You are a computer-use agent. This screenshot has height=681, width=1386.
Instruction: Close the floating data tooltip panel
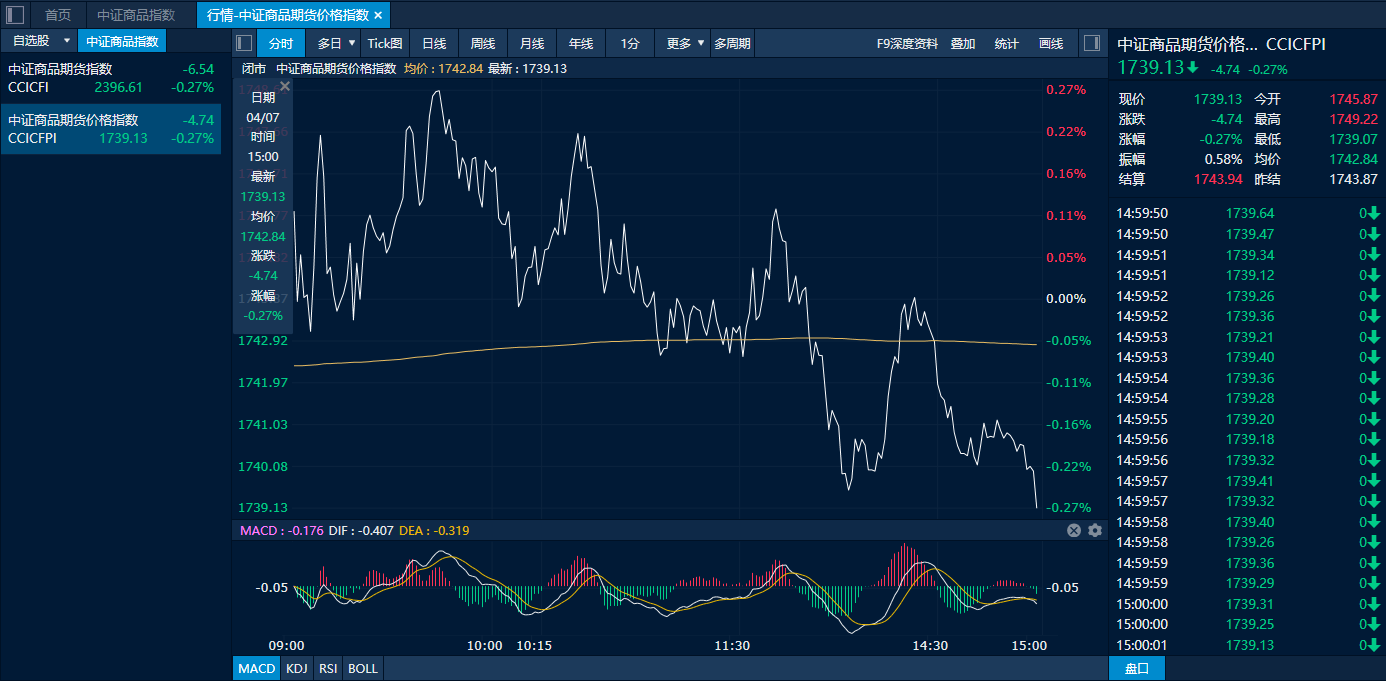coord(285,87)
